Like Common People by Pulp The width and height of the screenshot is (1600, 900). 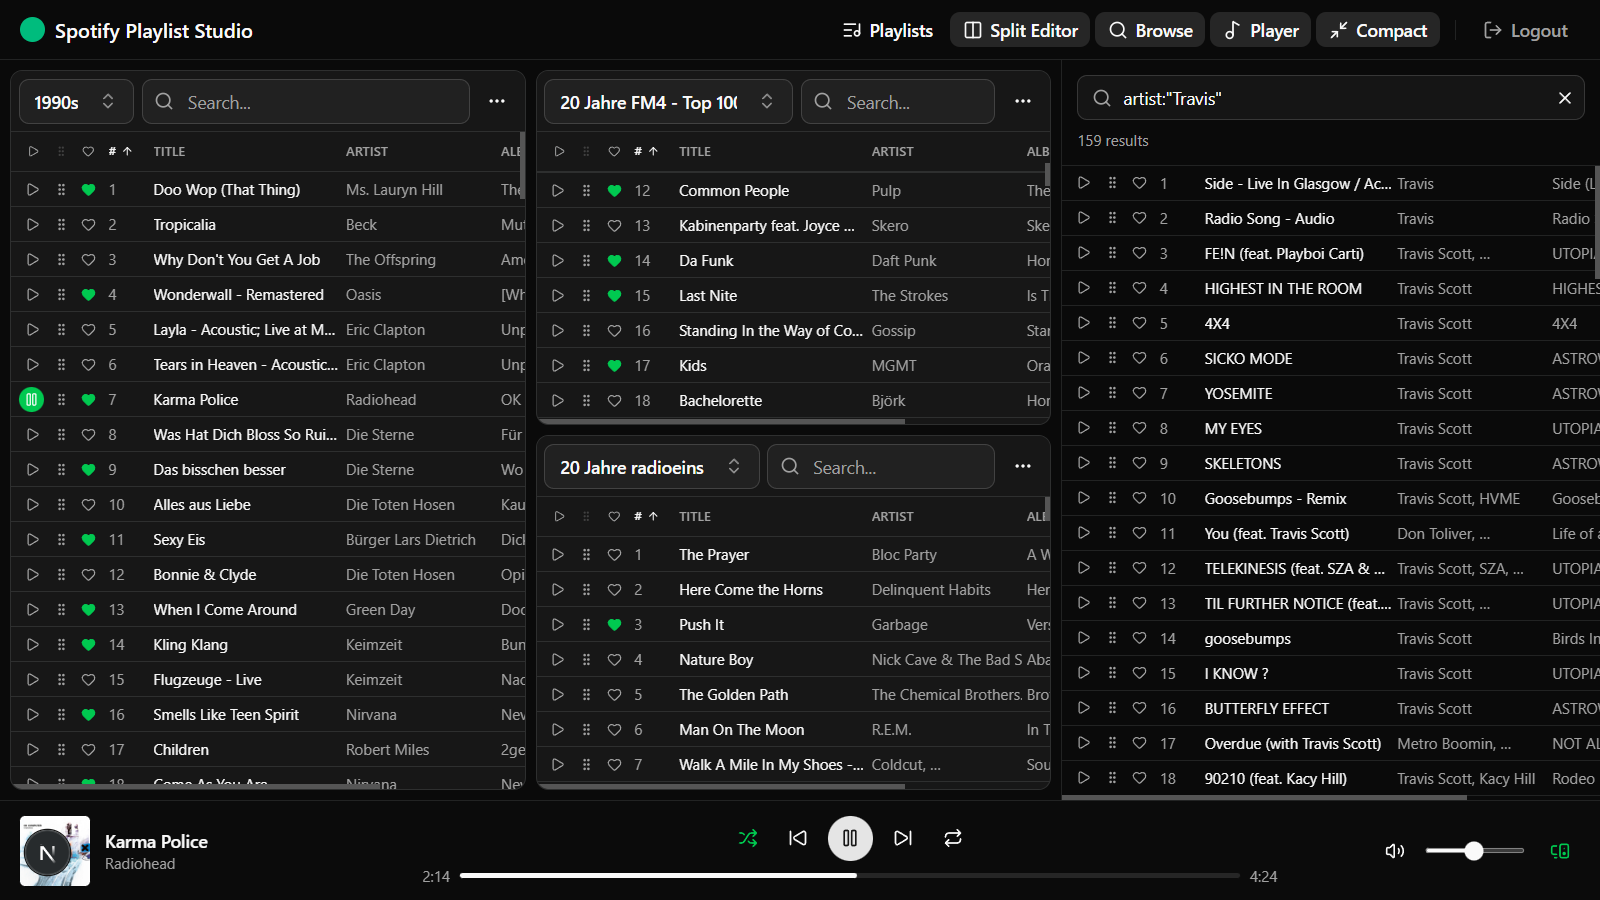[613, 189]
